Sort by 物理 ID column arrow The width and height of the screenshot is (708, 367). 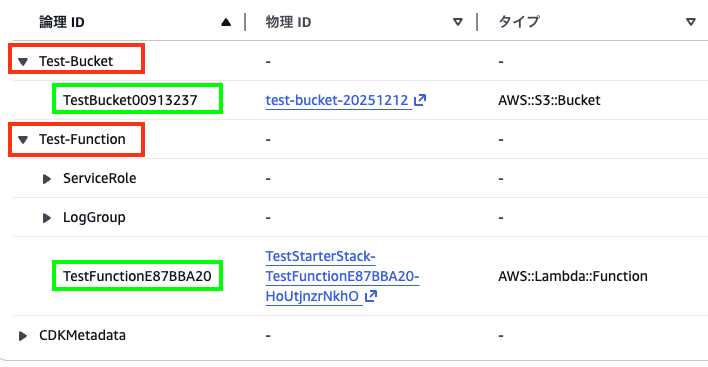click(x=458, y=22)
